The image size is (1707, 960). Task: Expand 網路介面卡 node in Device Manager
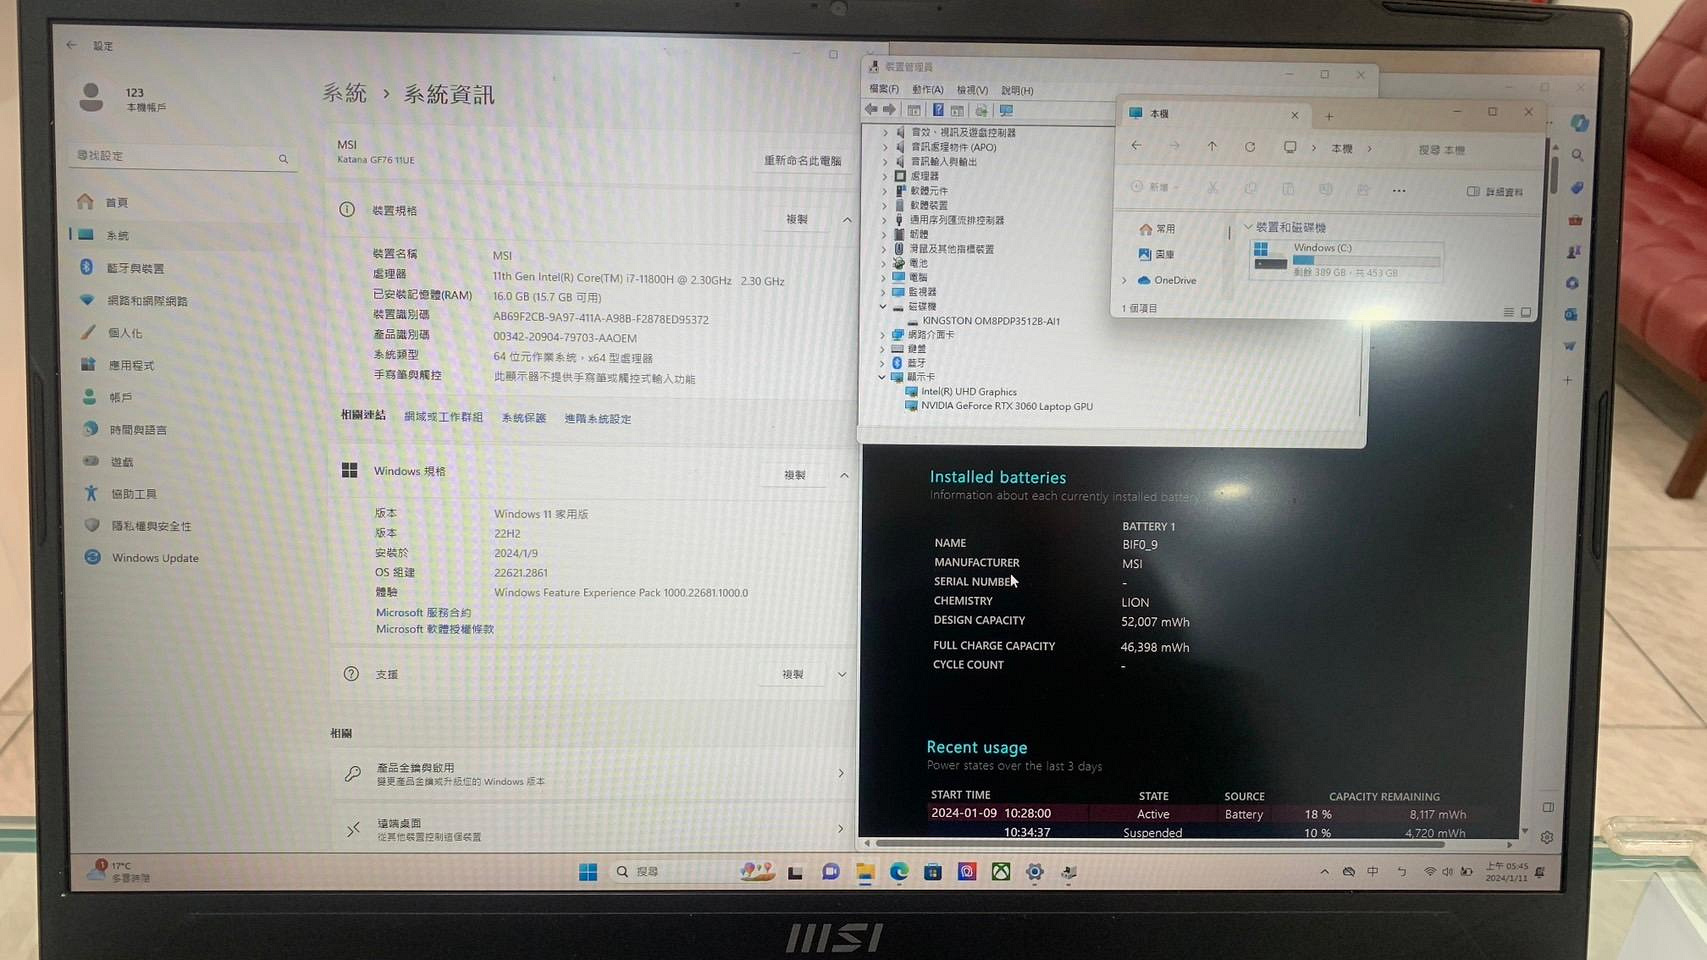pyautogui.click(x=882, y=335)
